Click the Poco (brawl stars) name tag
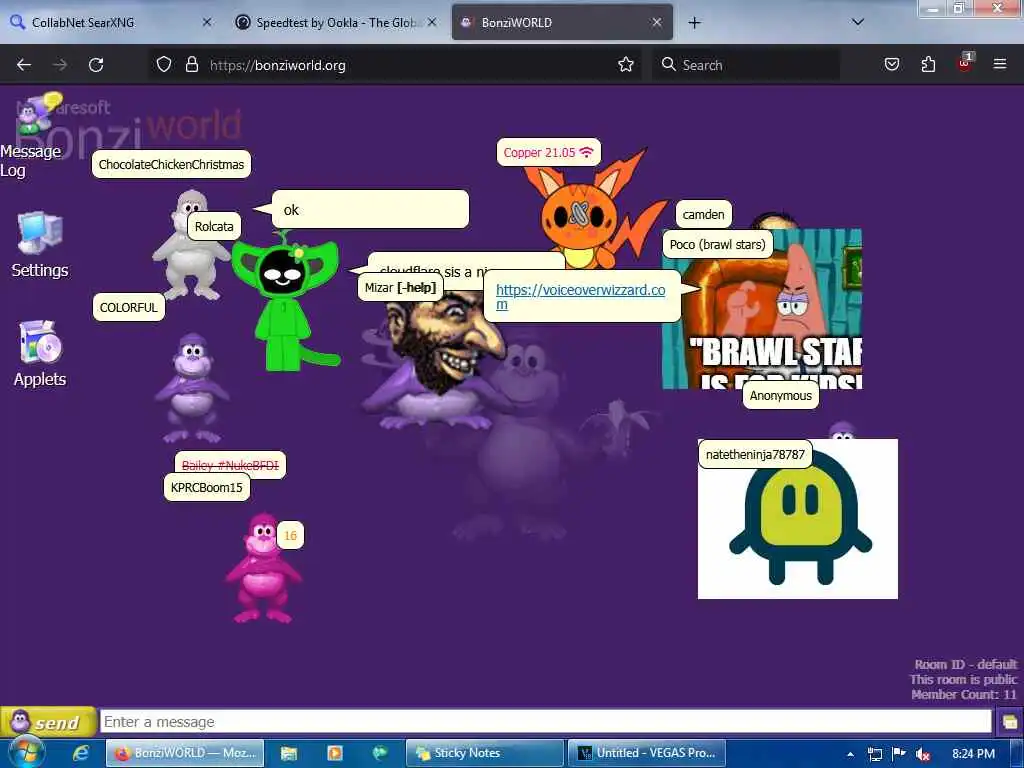Viewport: 1024px width, 768px height. [717, 244]
